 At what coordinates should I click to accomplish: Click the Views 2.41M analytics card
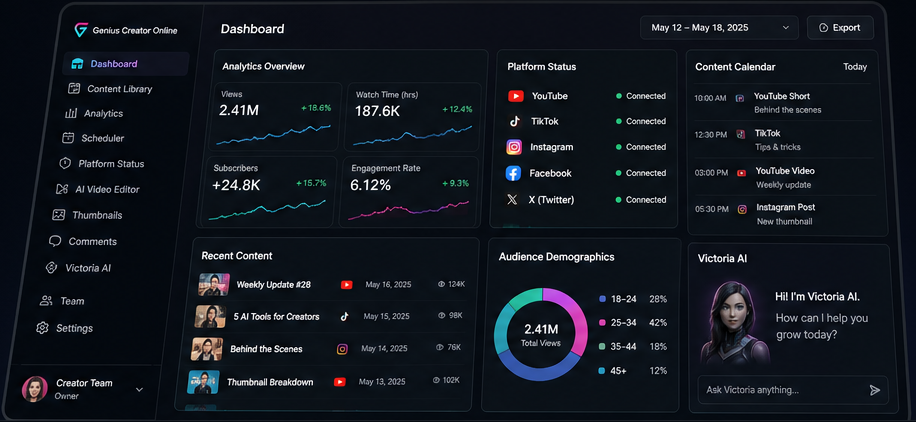[275, 116]
